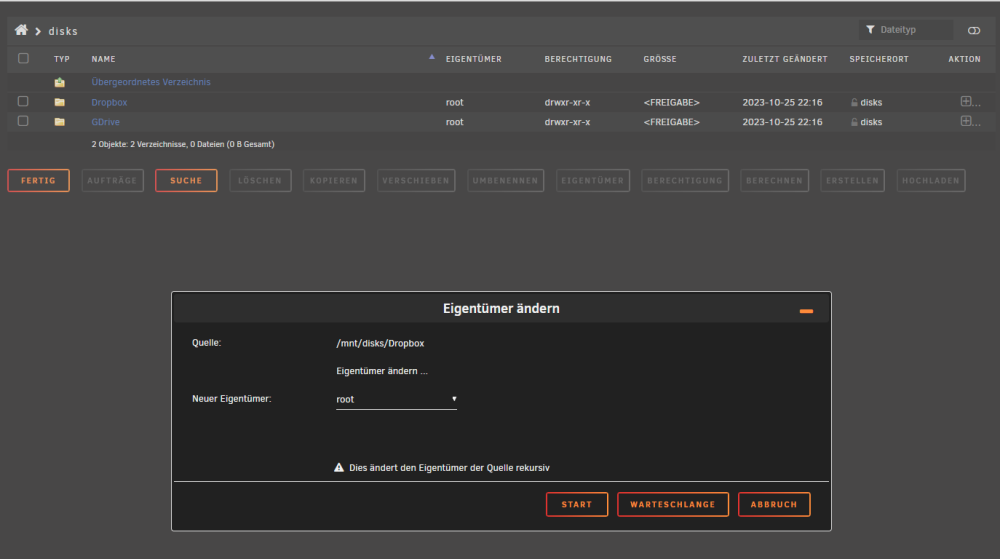Open the Neuer Eigentümer dropdown
The image size is (1000, 559).
tap(396, 399)
